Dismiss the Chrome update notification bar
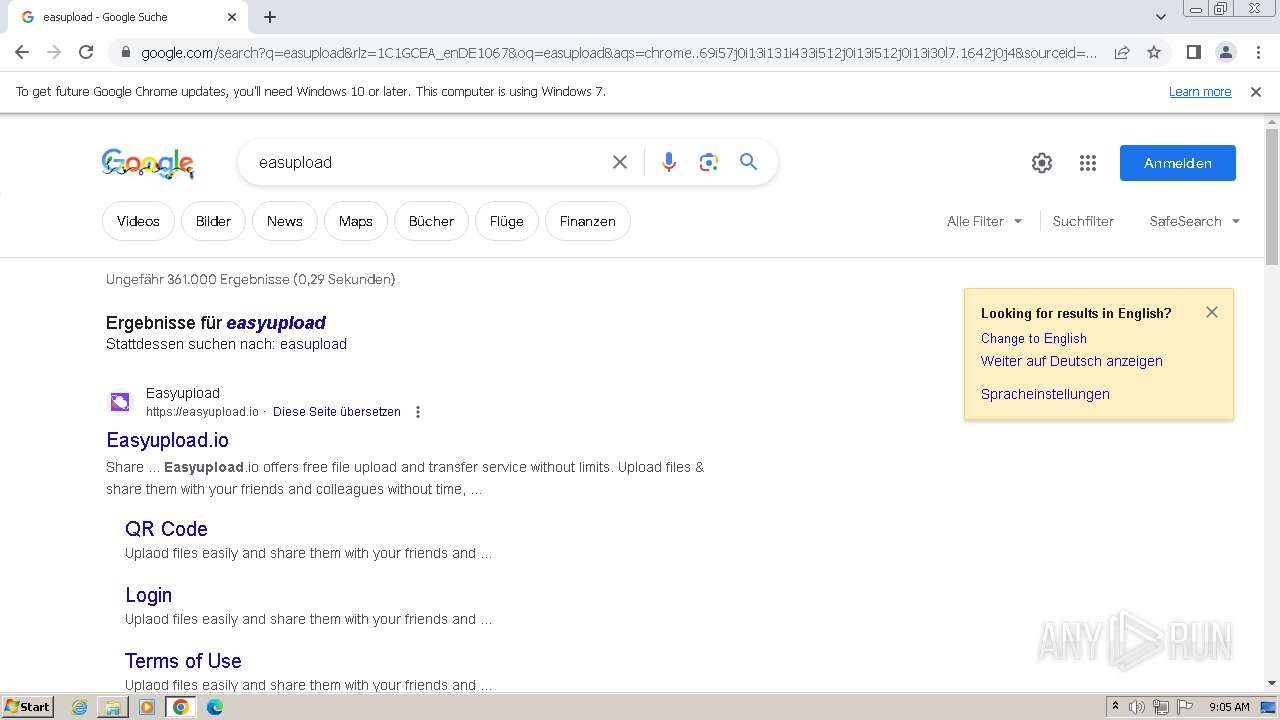Image resolution: width=1280 pixels, height=720 pixels. tap(1256, 91)
